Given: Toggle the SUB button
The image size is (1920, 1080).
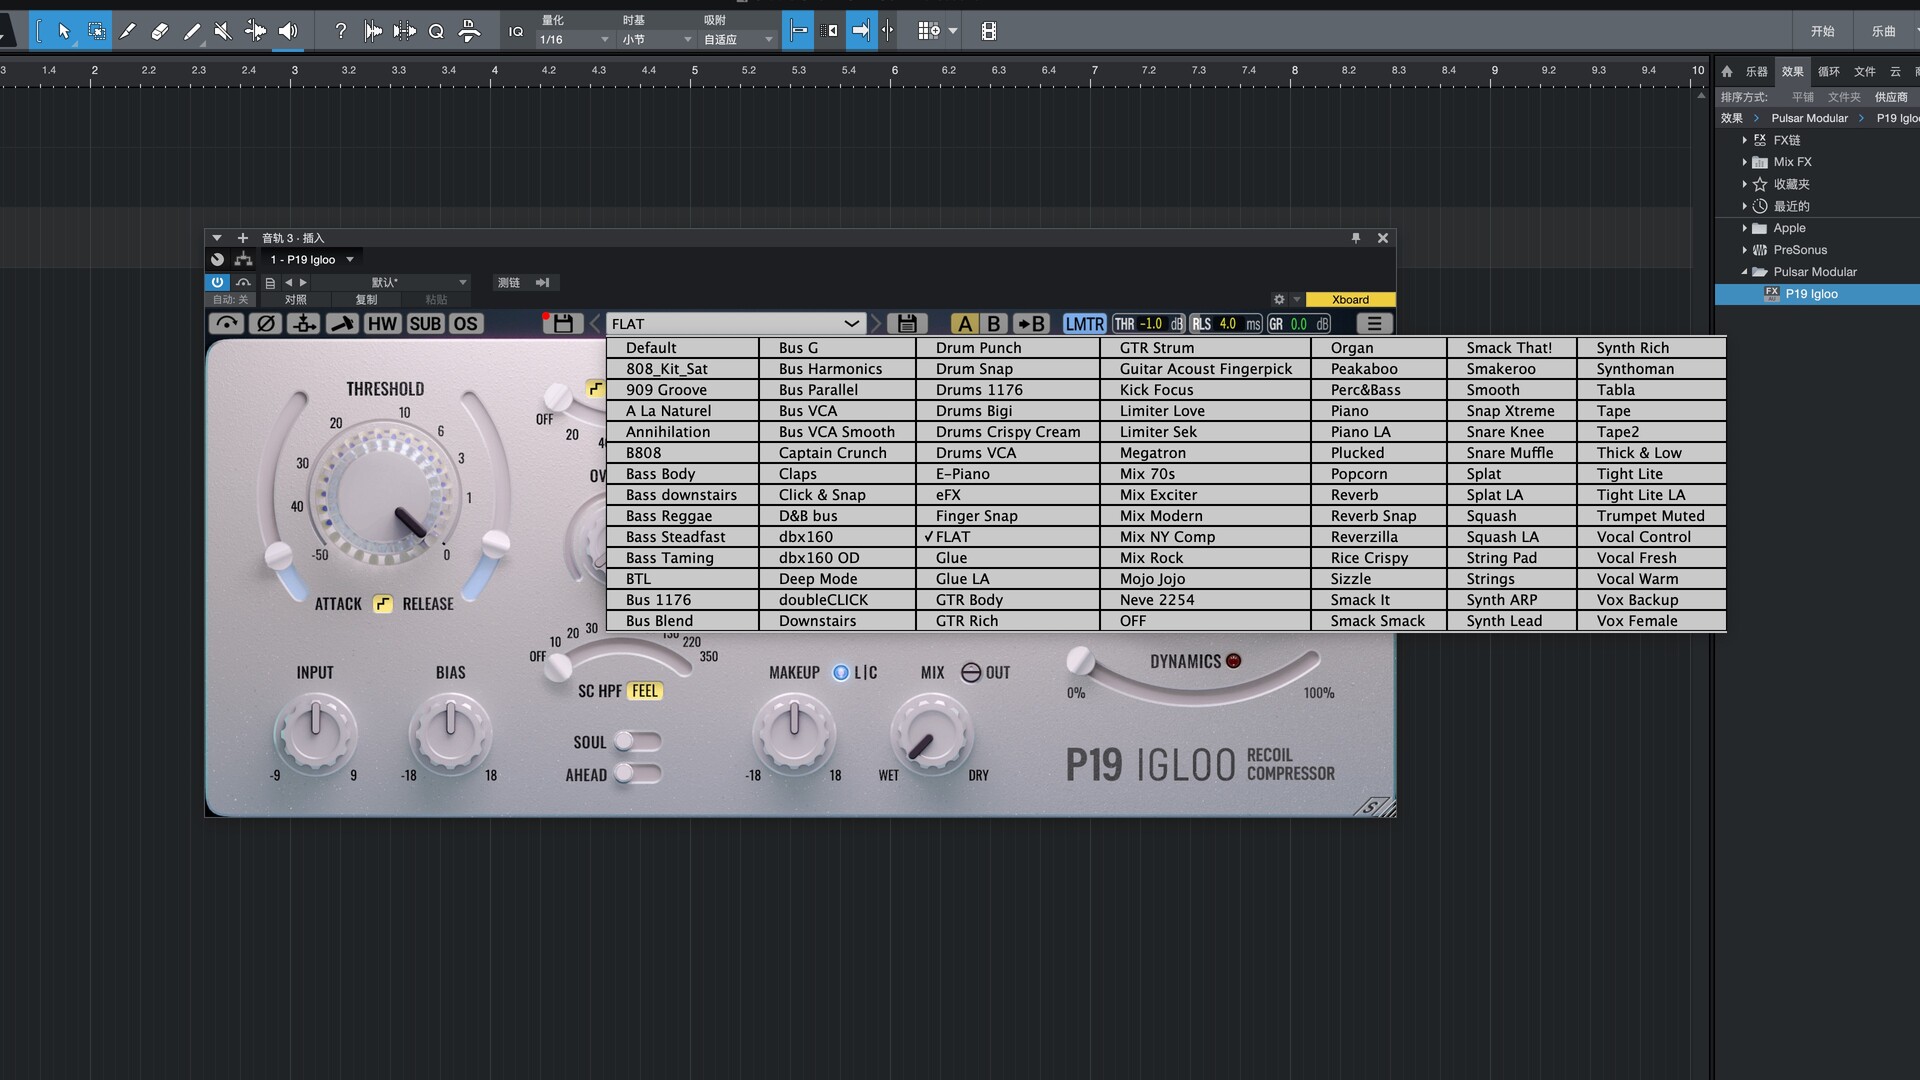Looking at the screenshot, I should 425,323.
